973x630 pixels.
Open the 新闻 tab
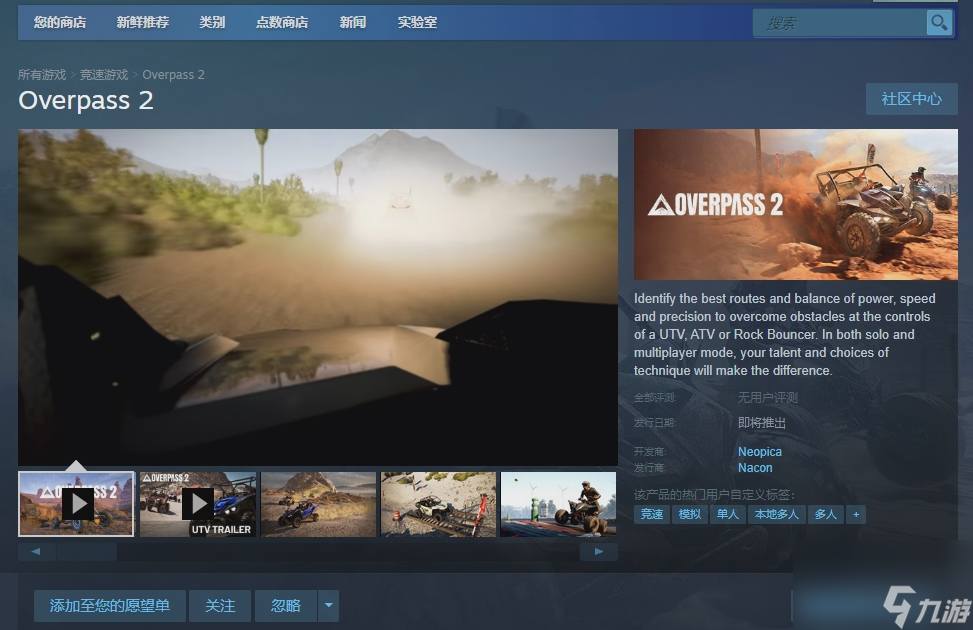(x=352, y=23)
